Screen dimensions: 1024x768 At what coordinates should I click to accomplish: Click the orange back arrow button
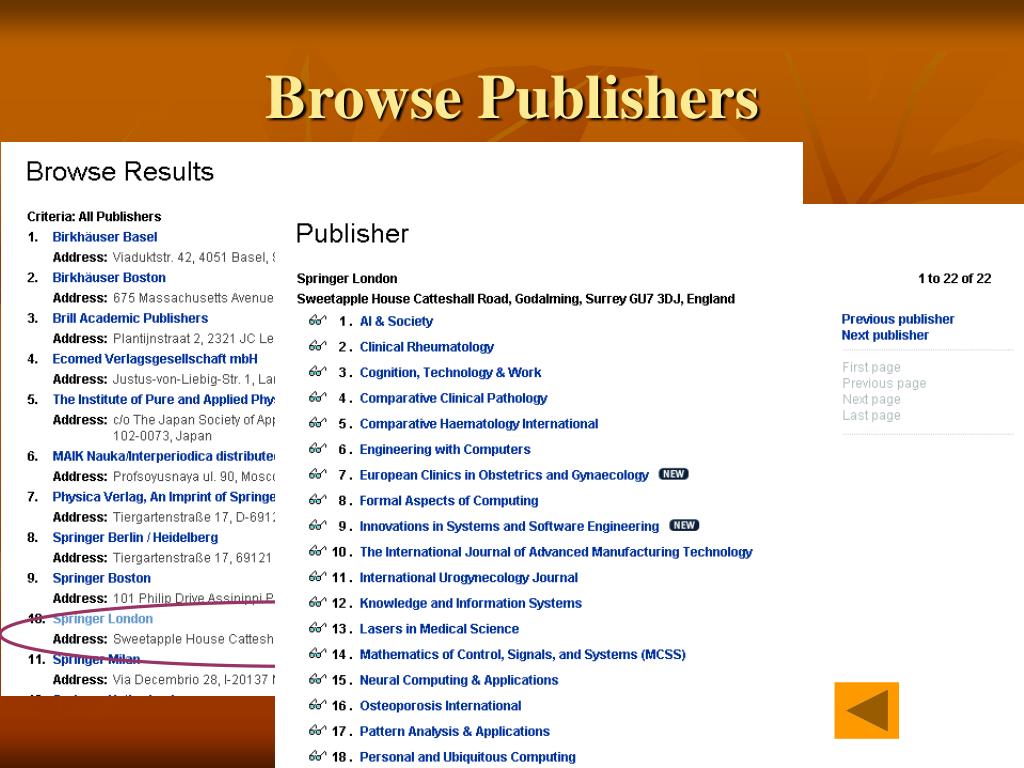tap(867, 711)
